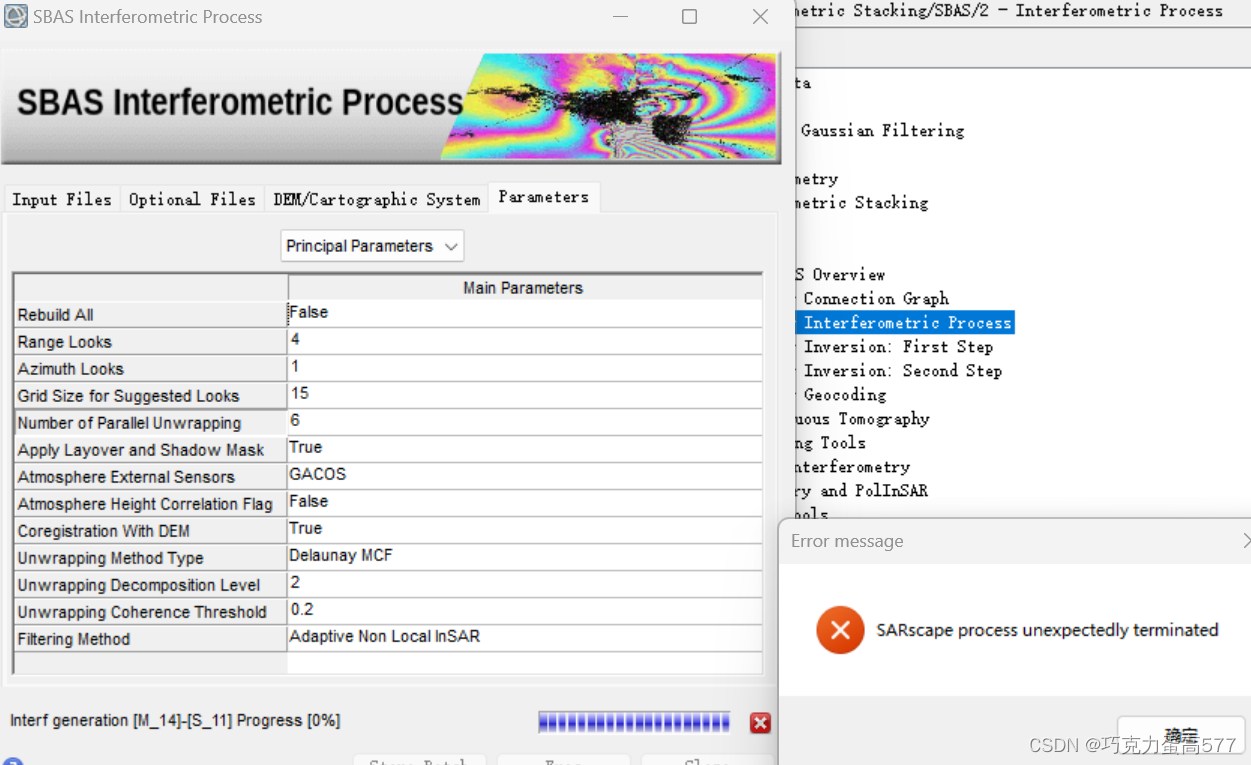The image size is (1251, 765).
Task: Select the Unwrapping Decomposition Level label
Action: pyautogui.click(x=151, y=584)
